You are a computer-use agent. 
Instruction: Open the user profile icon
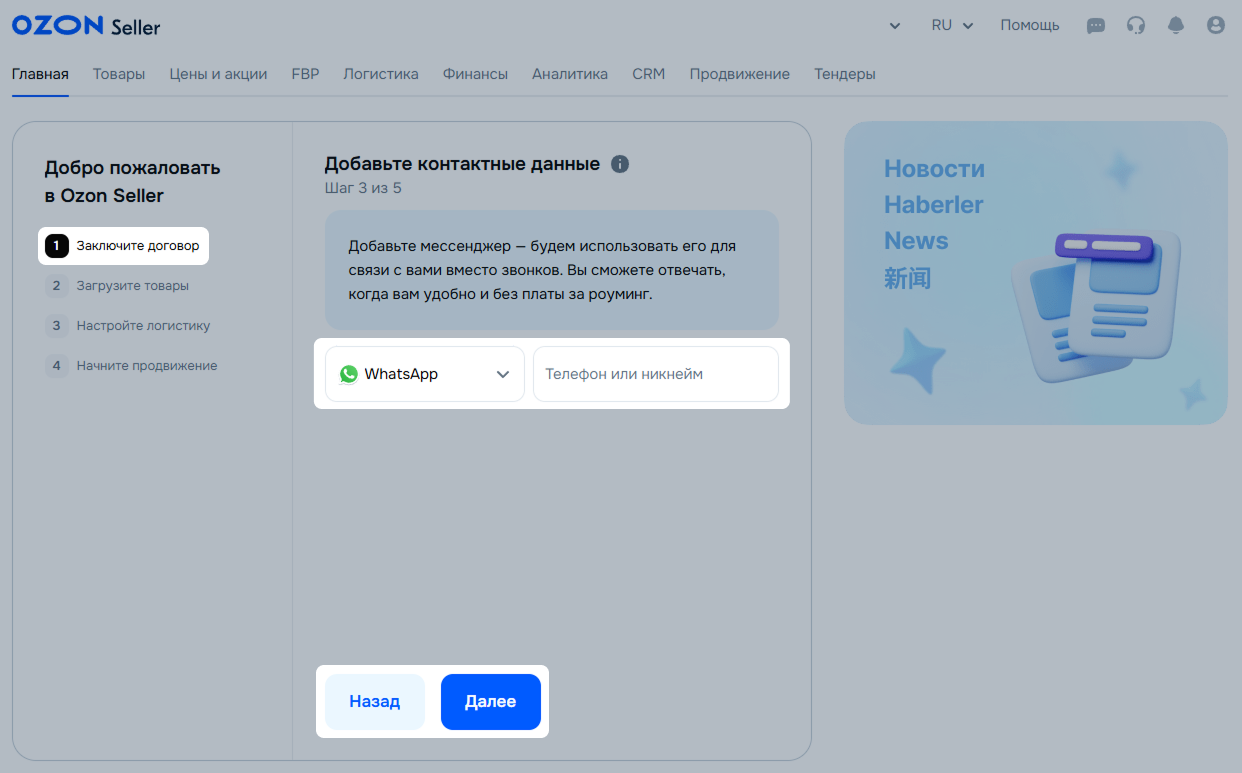pos(1216,26)
